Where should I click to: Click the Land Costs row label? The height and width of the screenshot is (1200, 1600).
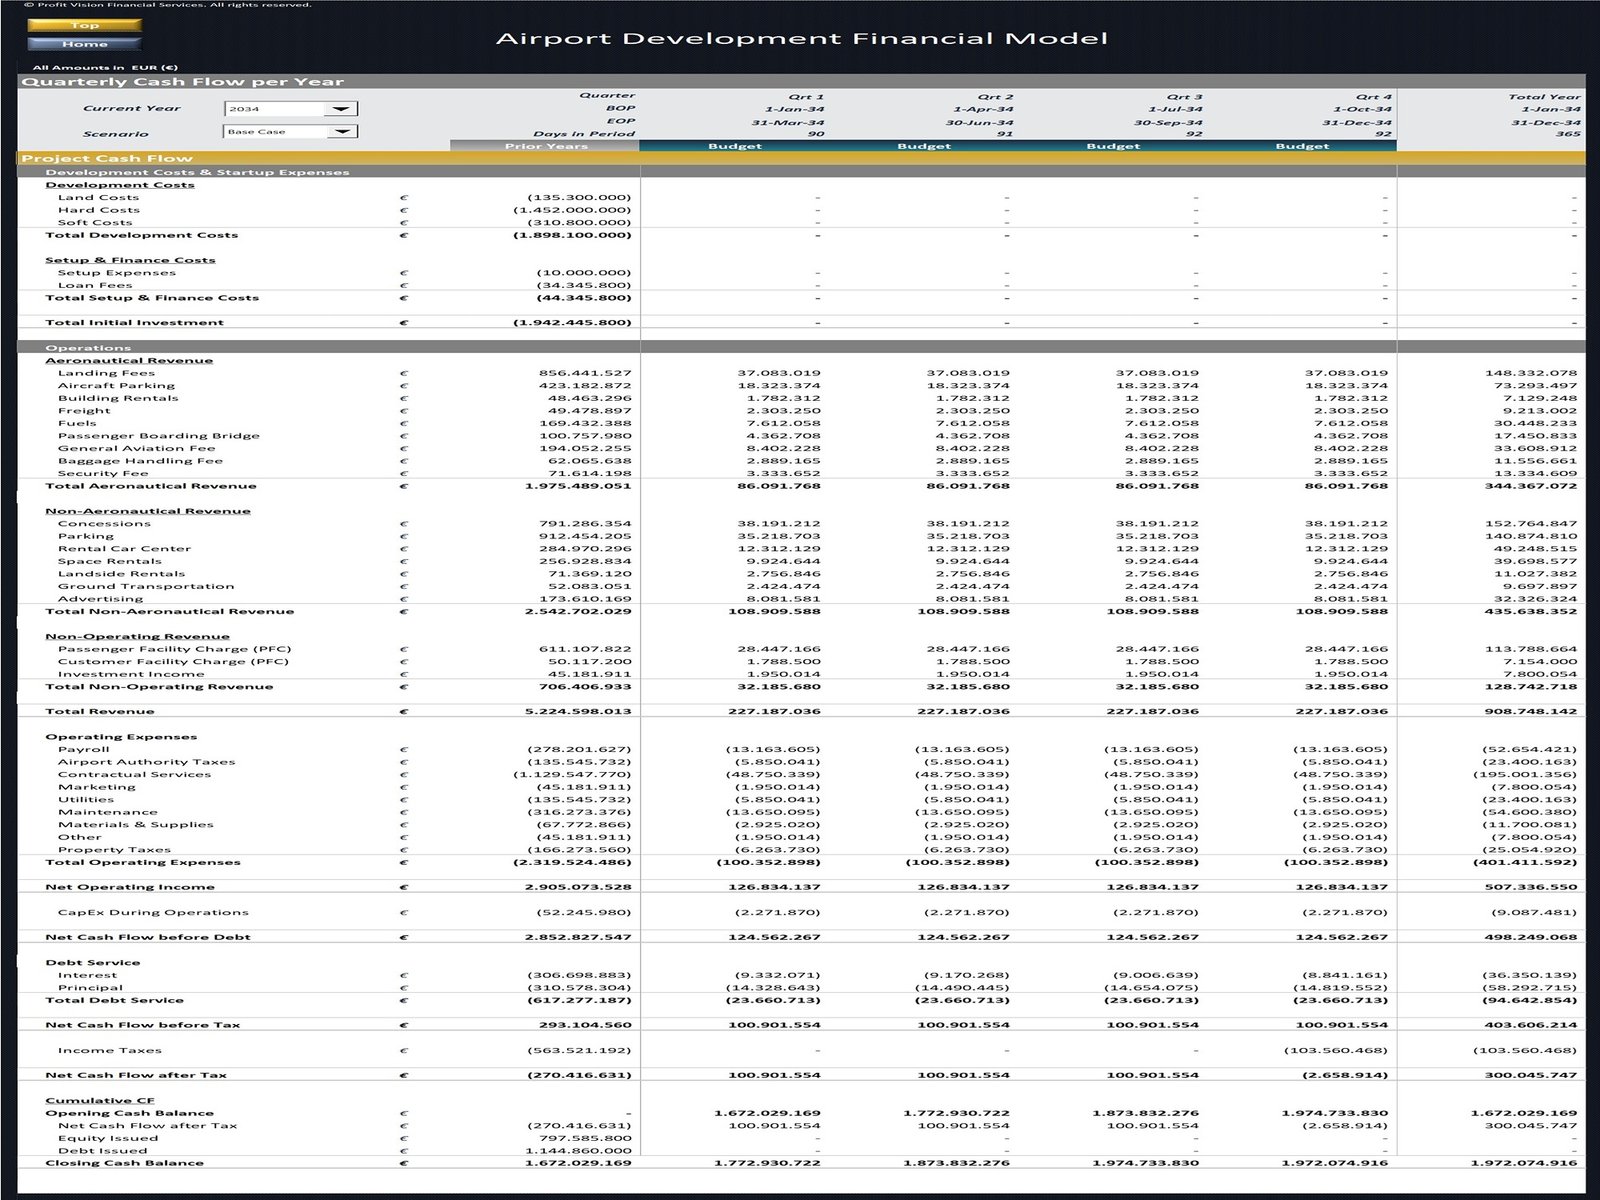point(98,197)
